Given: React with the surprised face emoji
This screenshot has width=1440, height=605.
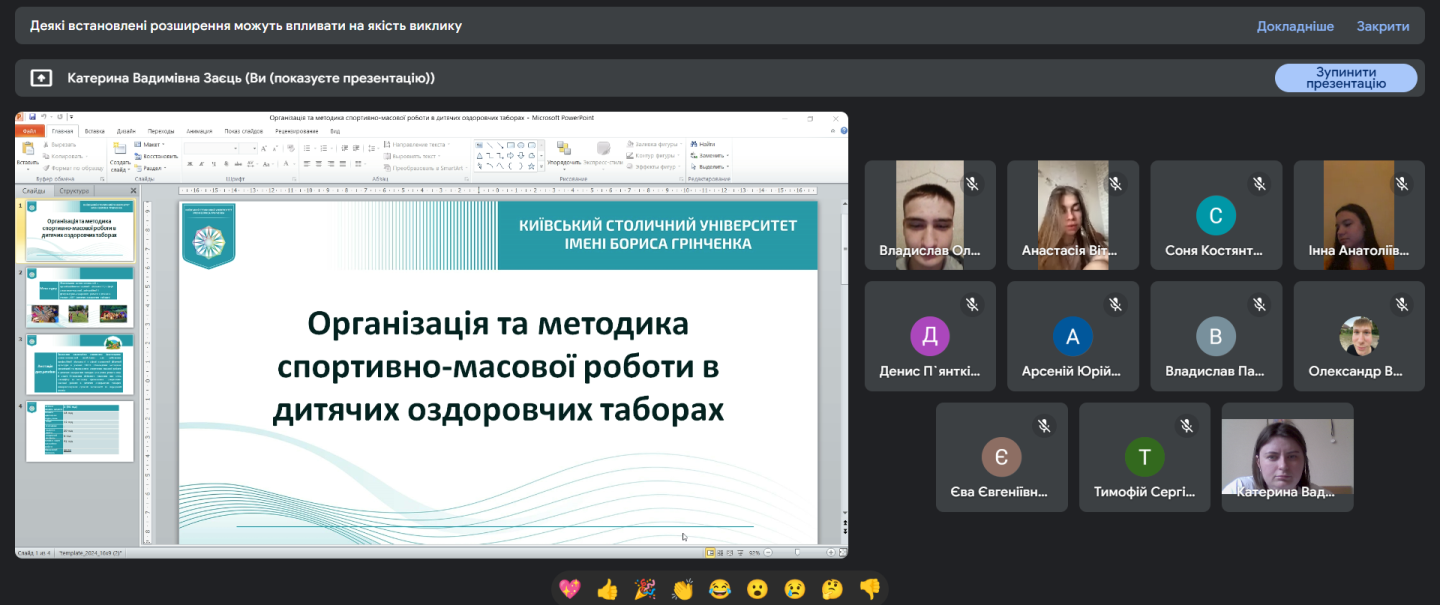Looking at the screenshot, I should pos(758,589).
